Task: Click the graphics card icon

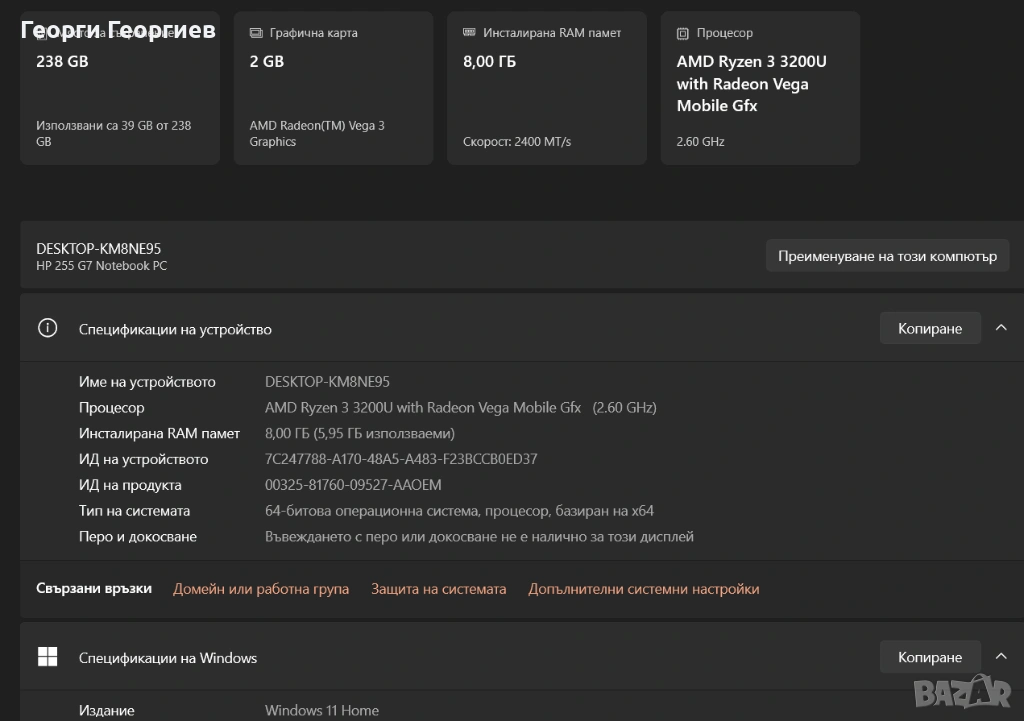Action: coord(256,33)
